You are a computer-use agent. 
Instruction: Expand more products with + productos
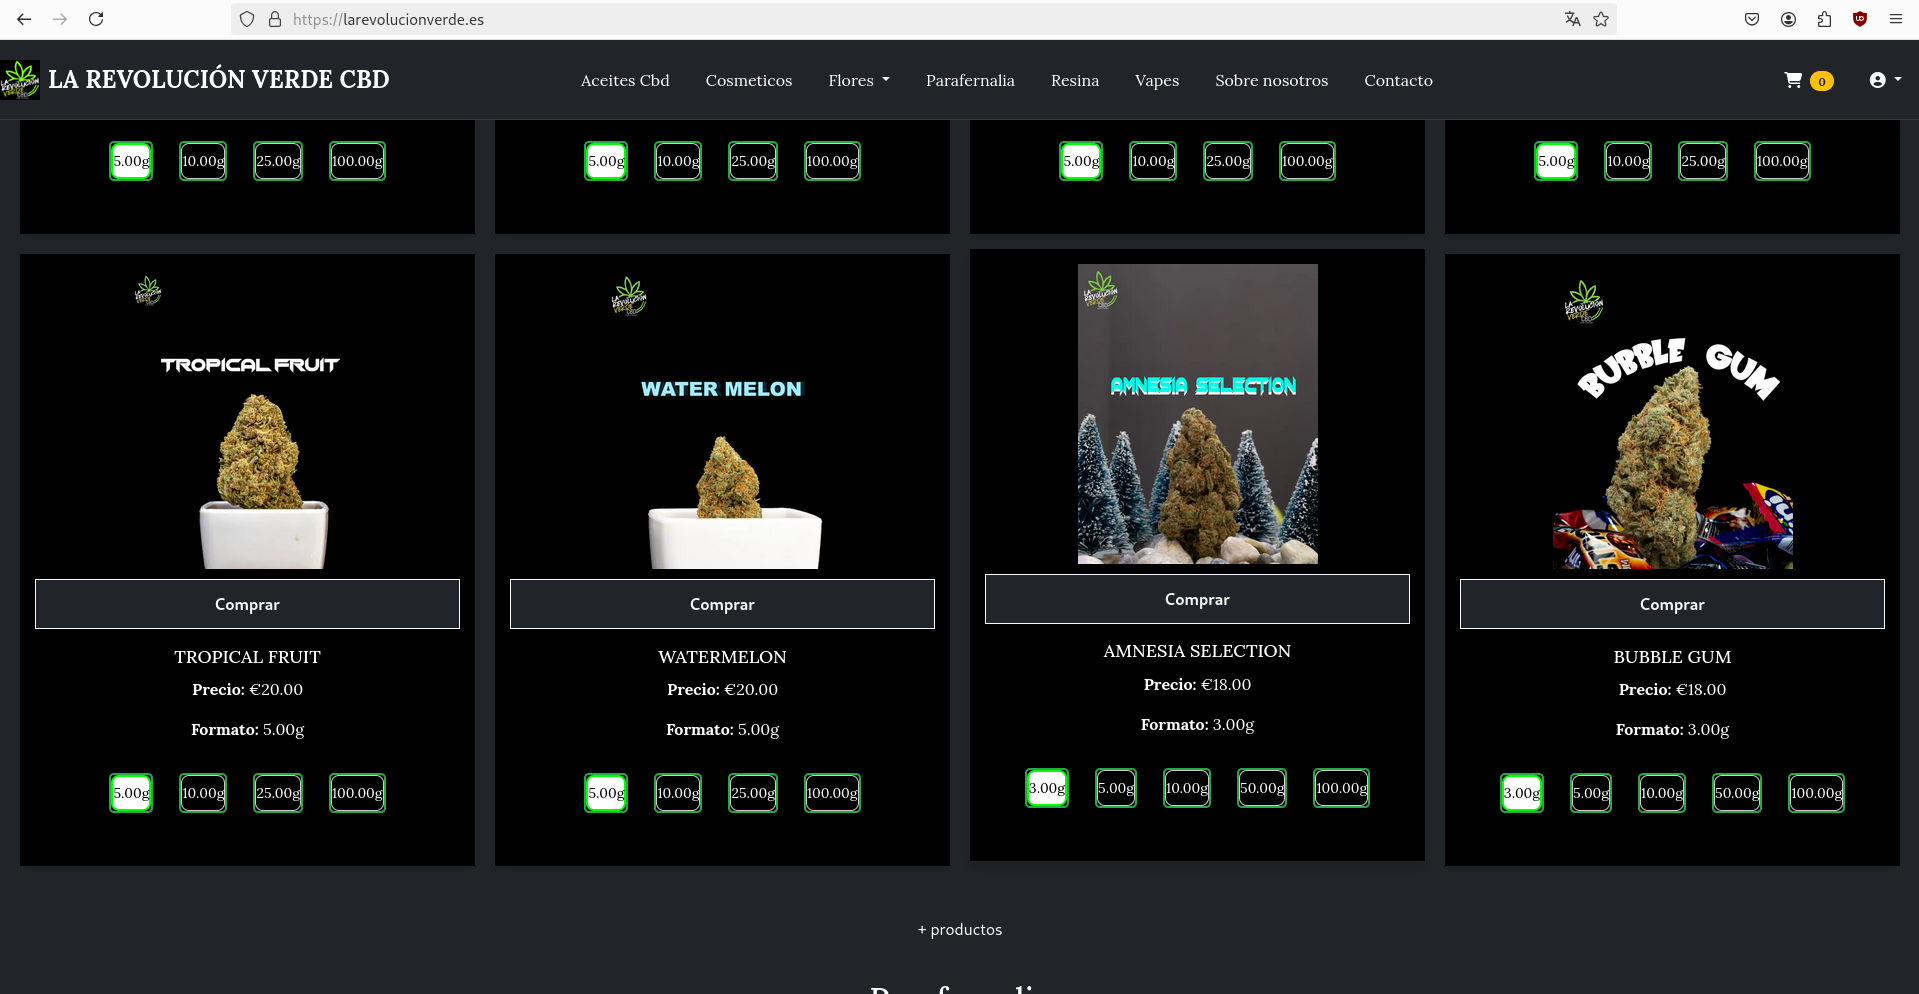(959, 929)
